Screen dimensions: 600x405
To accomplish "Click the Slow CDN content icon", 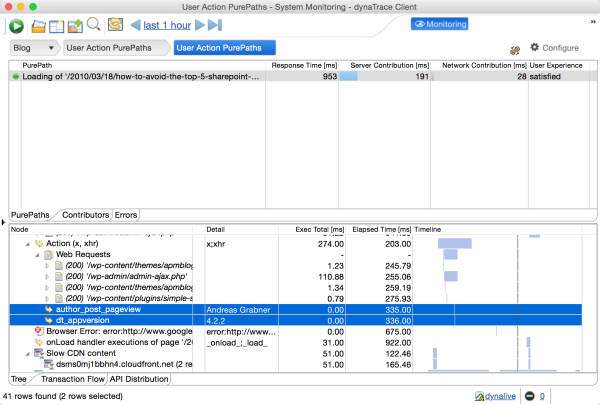I will [39, 353].
